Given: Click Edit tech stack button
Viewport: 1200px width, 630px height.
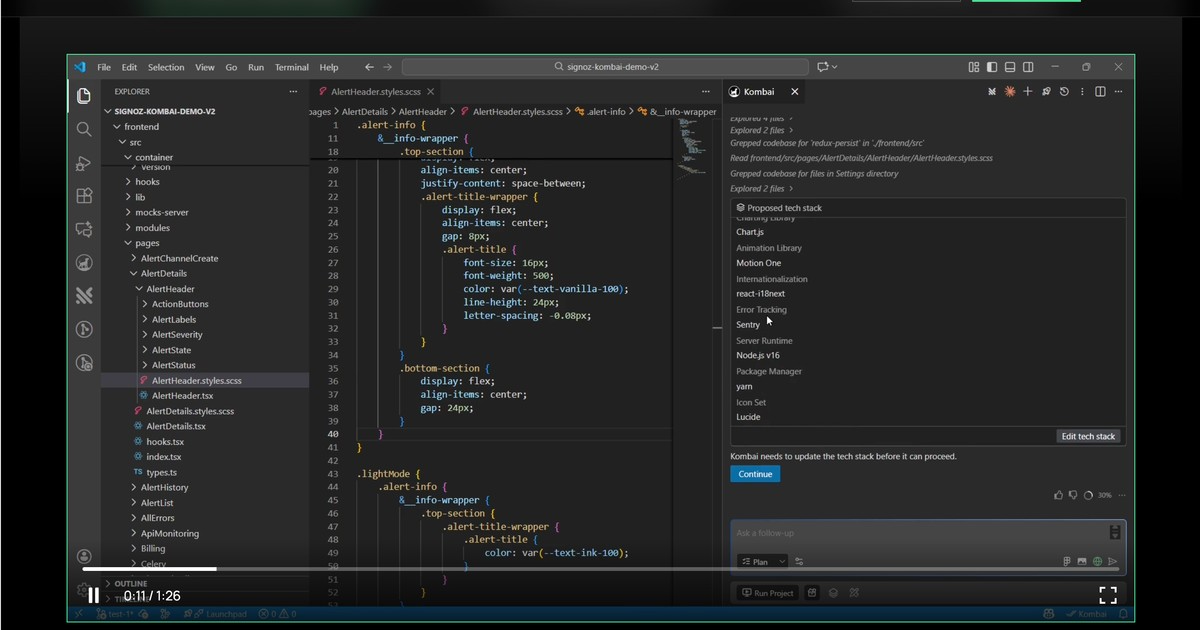Looking at the screenshot, I should point(1089,436).
